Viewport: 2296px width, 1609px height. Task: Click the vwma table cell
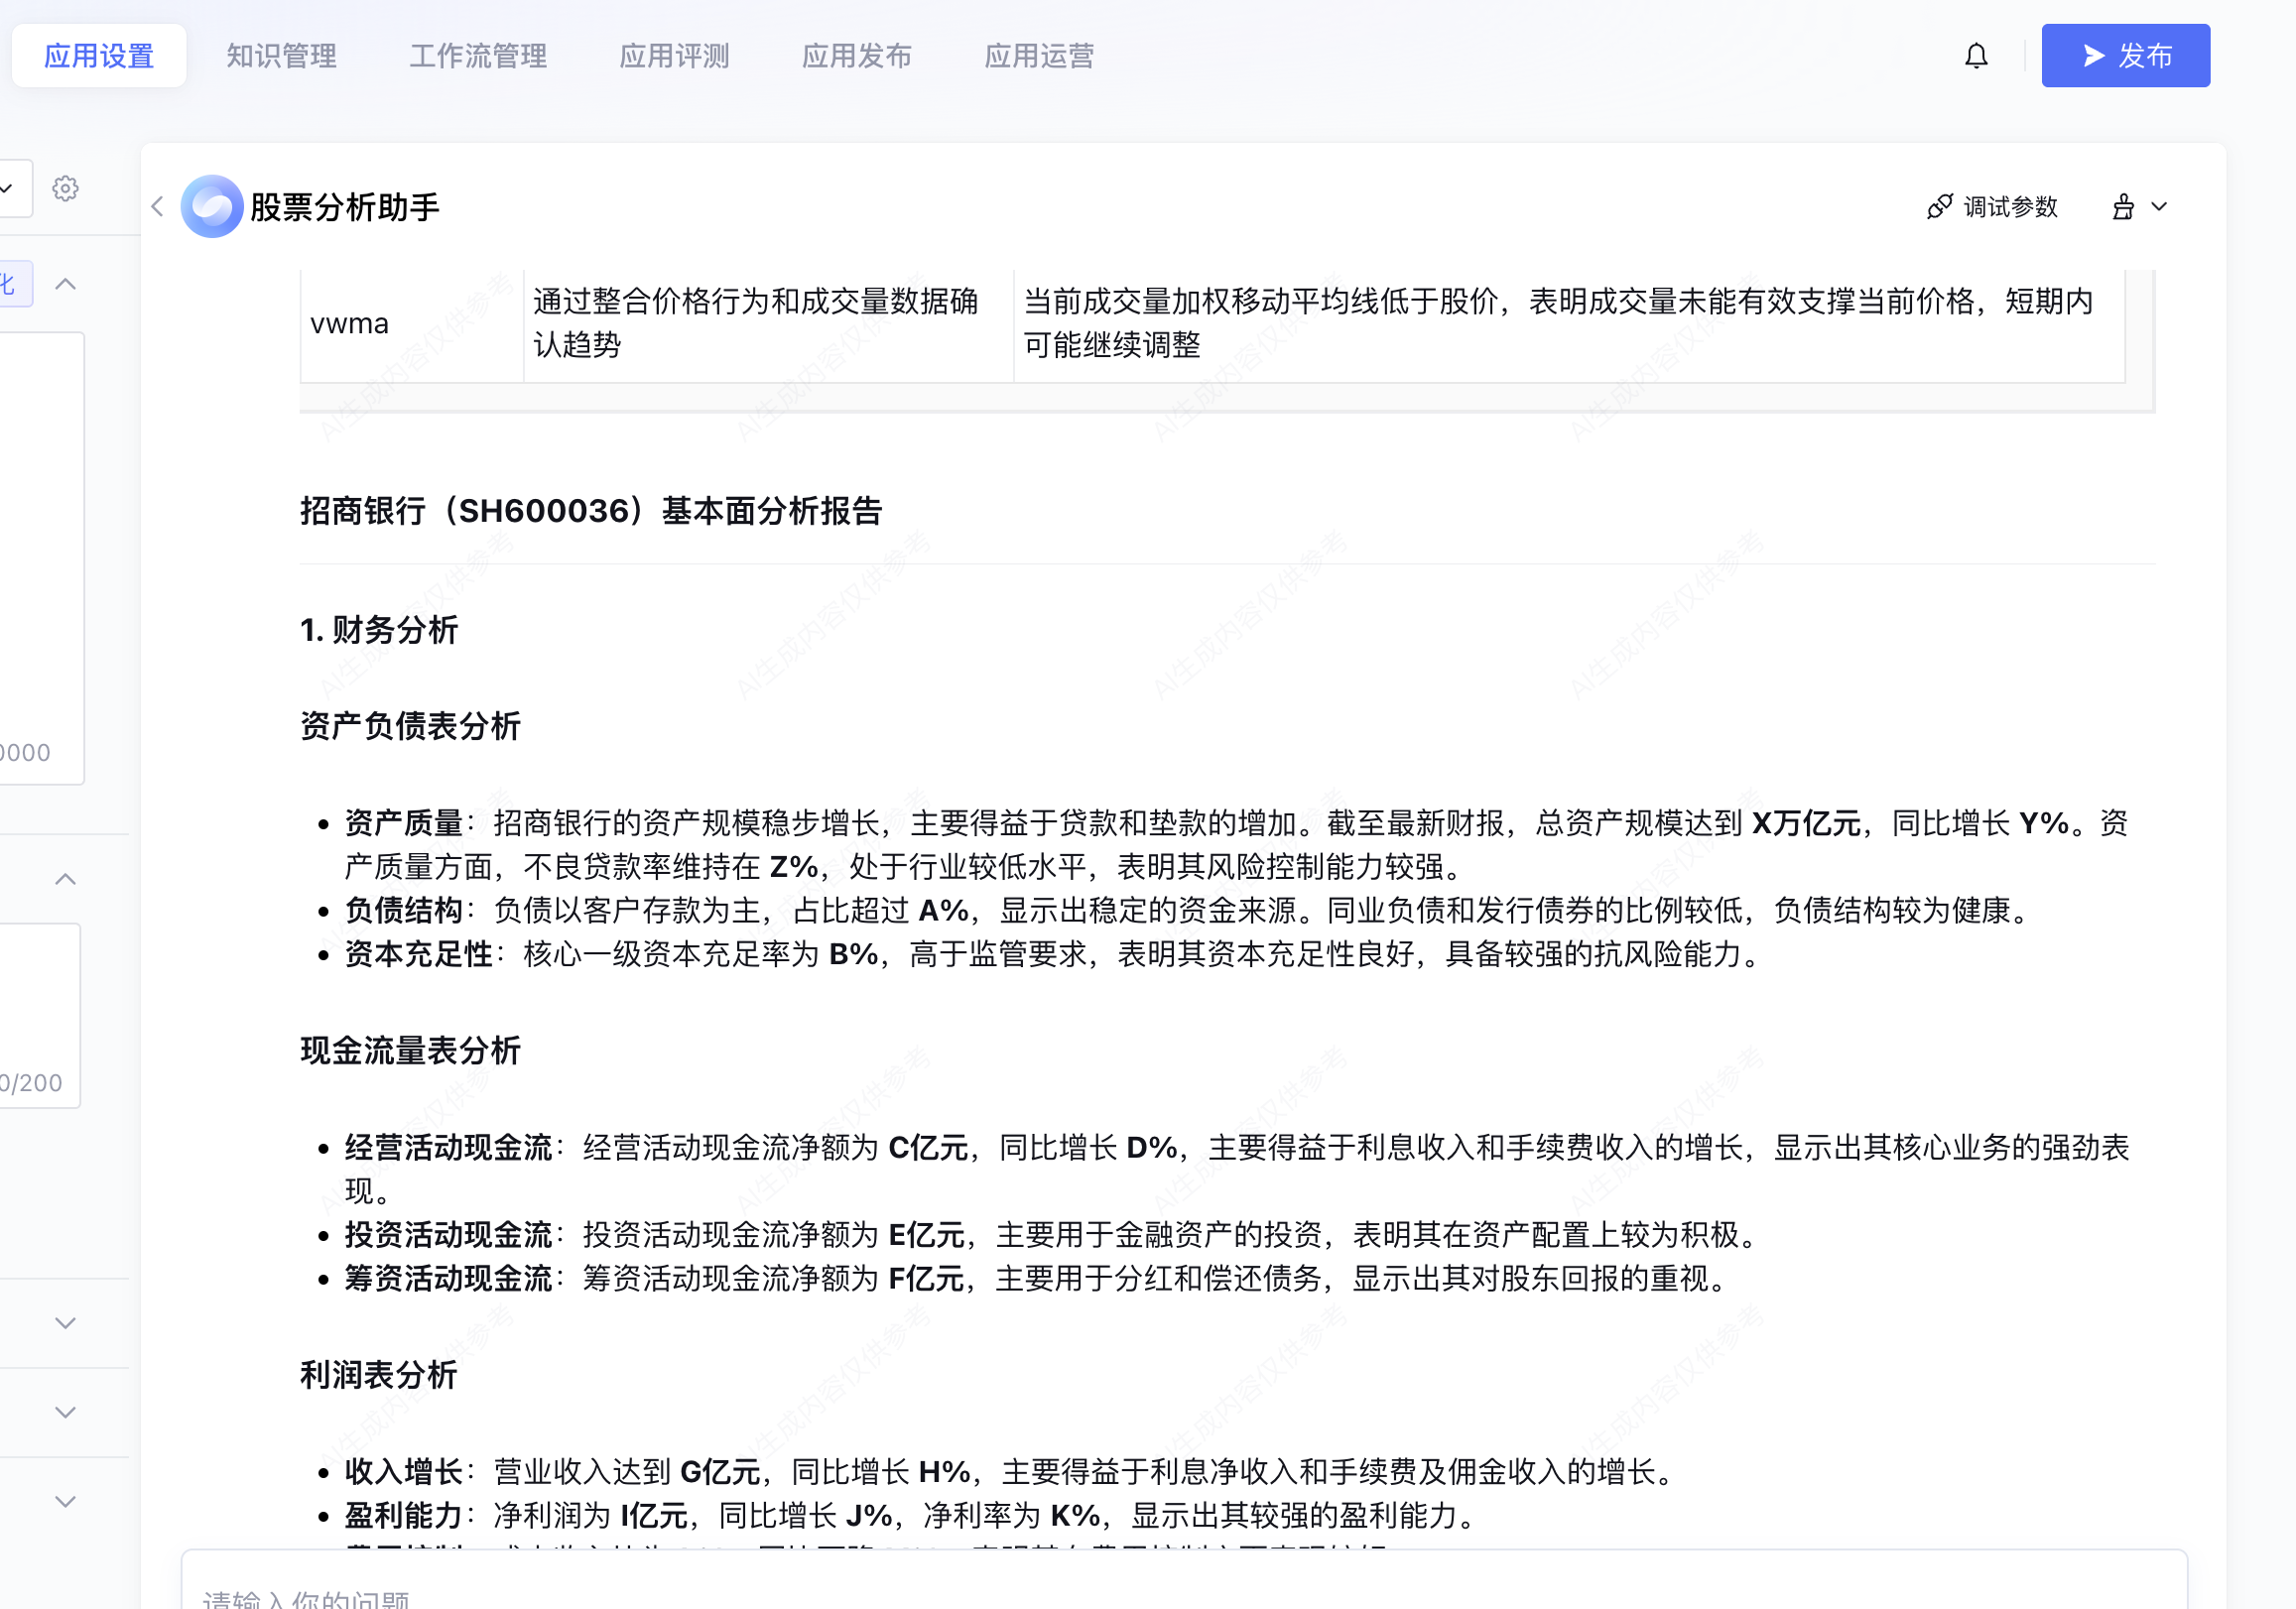click(x=411, y=324)
